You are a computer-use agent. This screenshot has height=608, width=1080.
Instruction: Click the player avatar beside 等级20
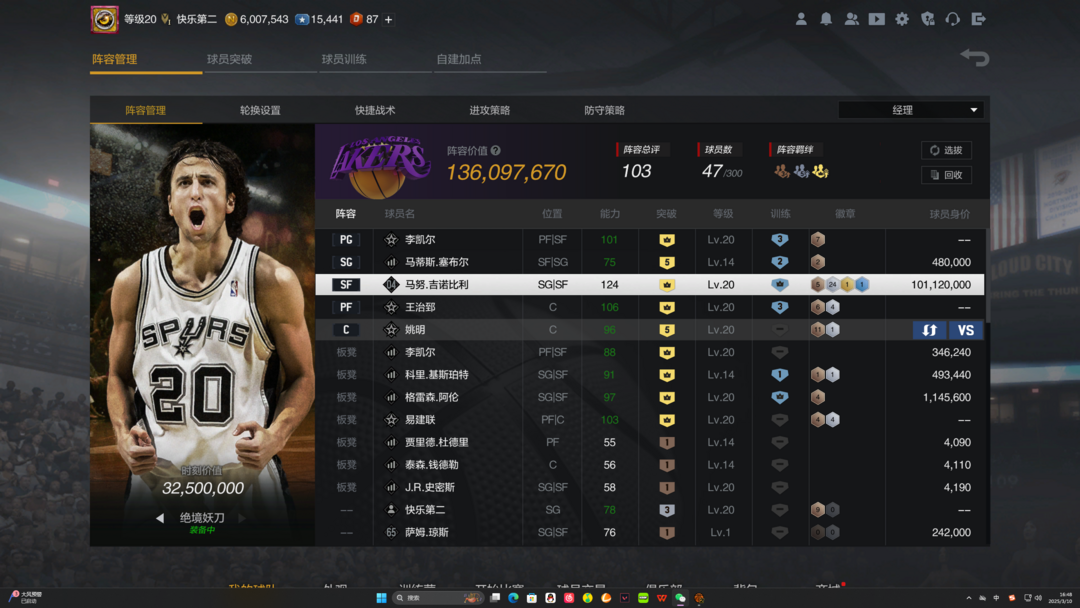tap(105, 19)
